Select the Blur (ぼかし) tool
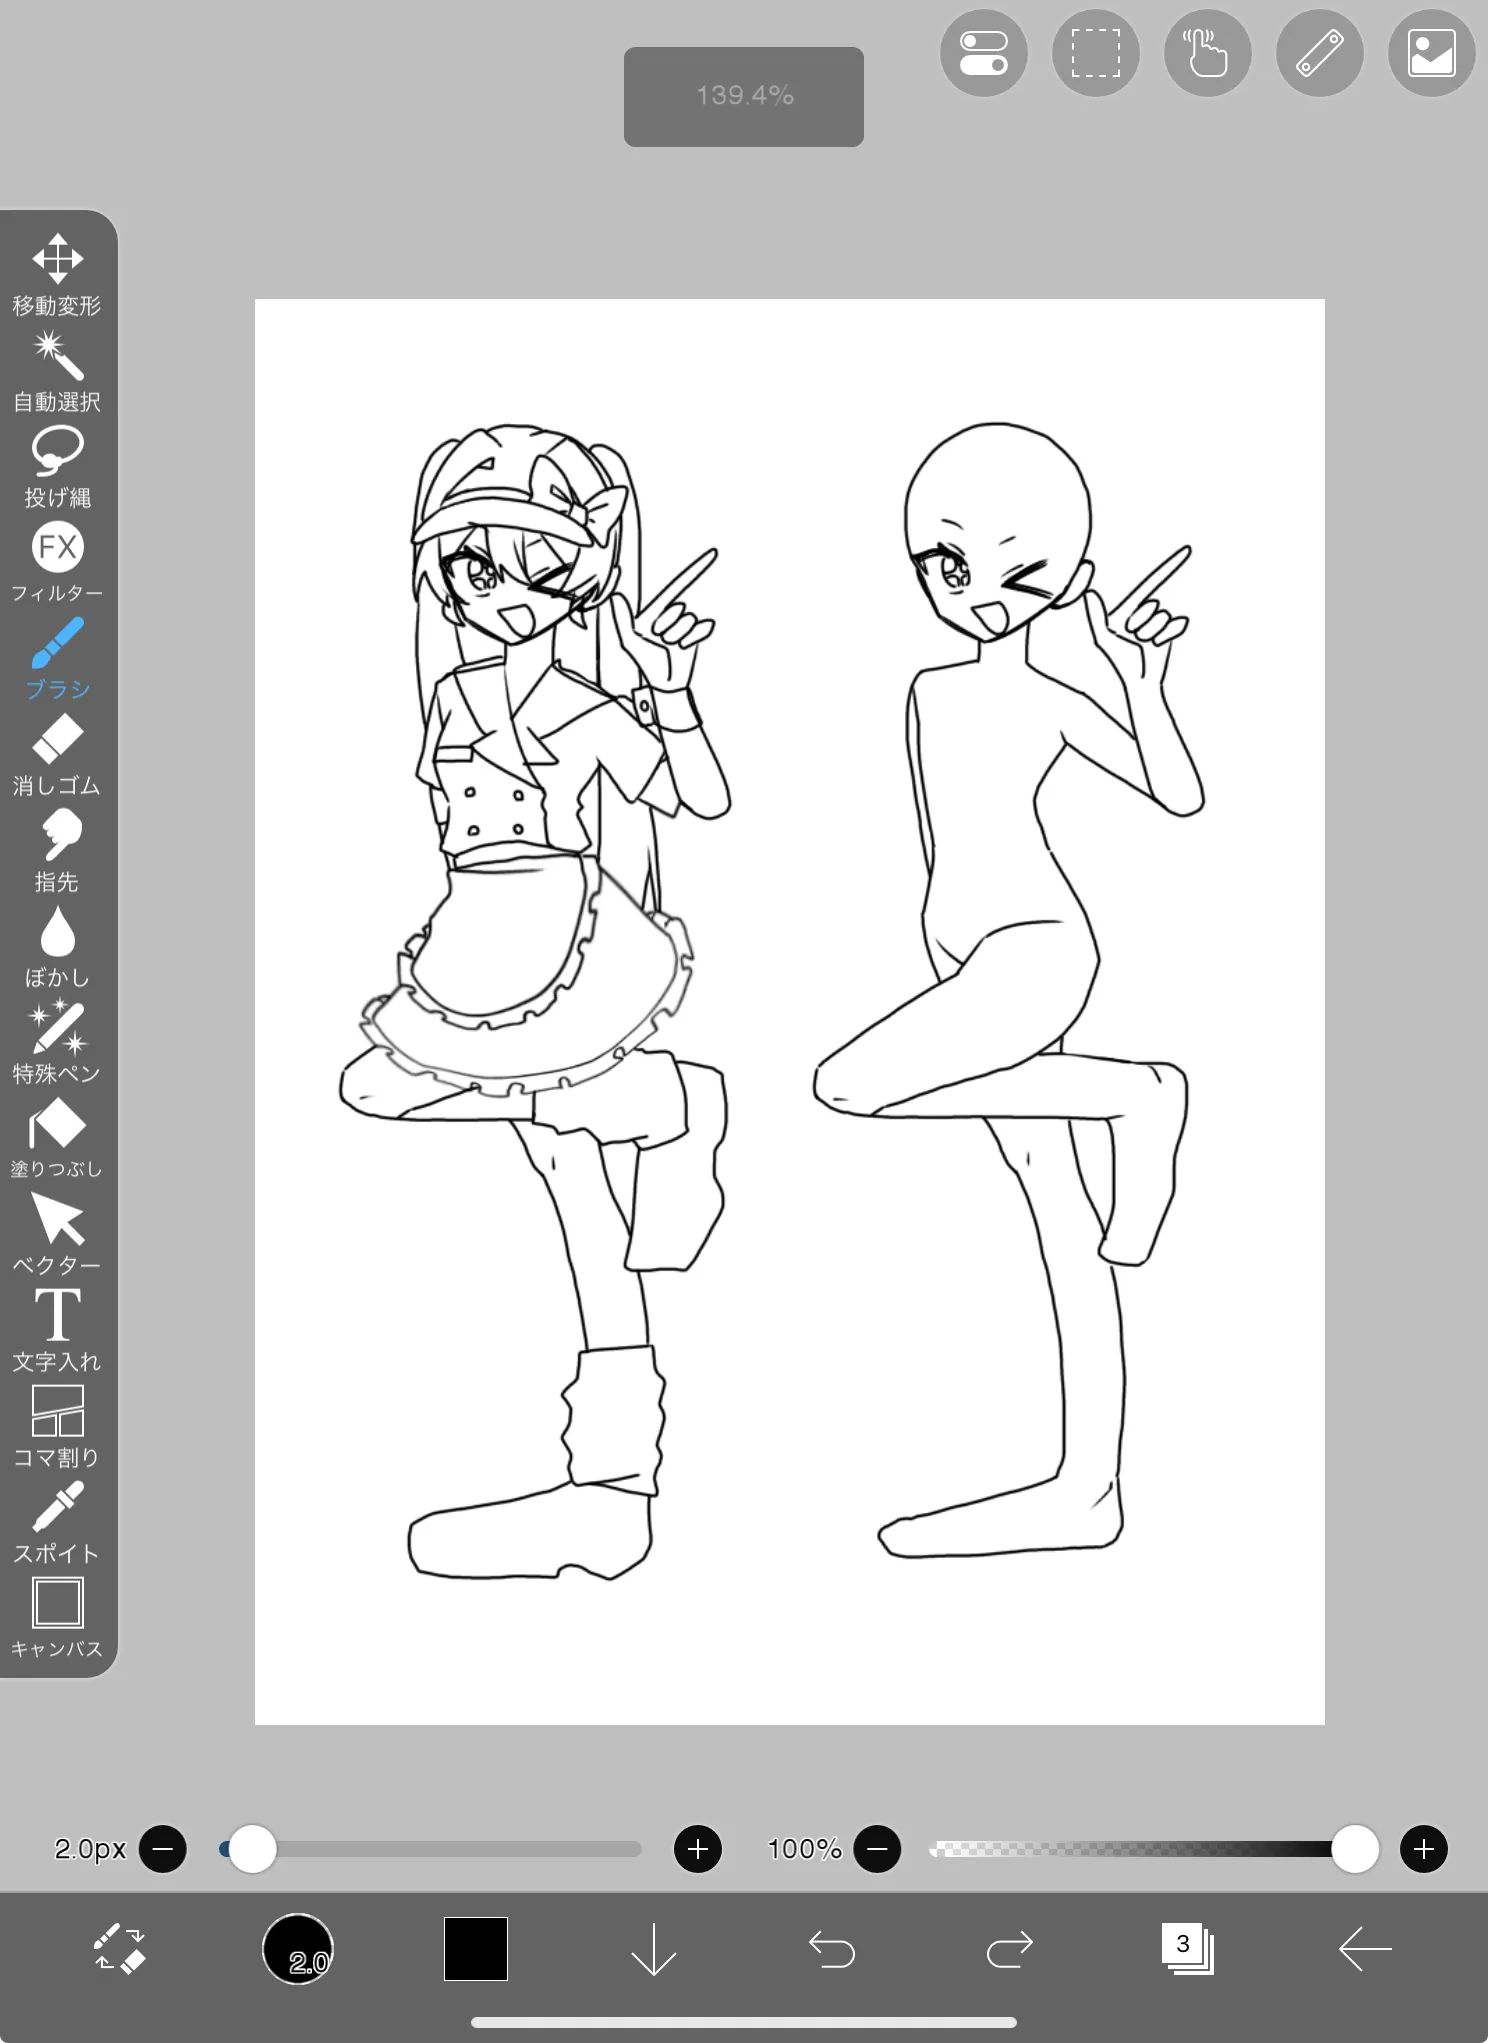This screenshot has height=2043, width=1488. [57, 947]
